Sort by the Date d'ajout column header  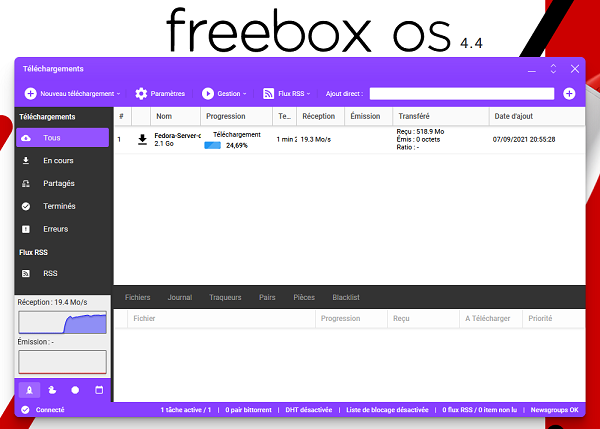coord(537,116)
